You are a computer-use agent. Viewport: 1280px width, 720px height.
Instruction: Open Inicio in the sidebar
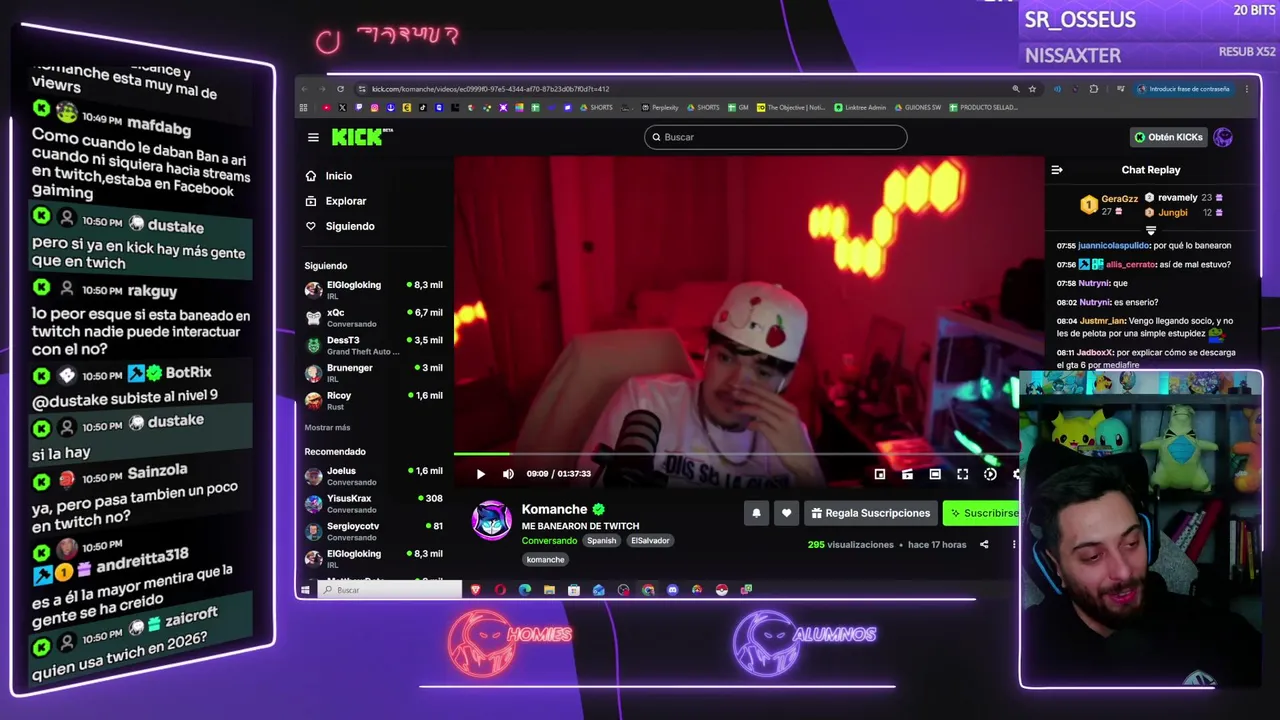click(339, 176)
